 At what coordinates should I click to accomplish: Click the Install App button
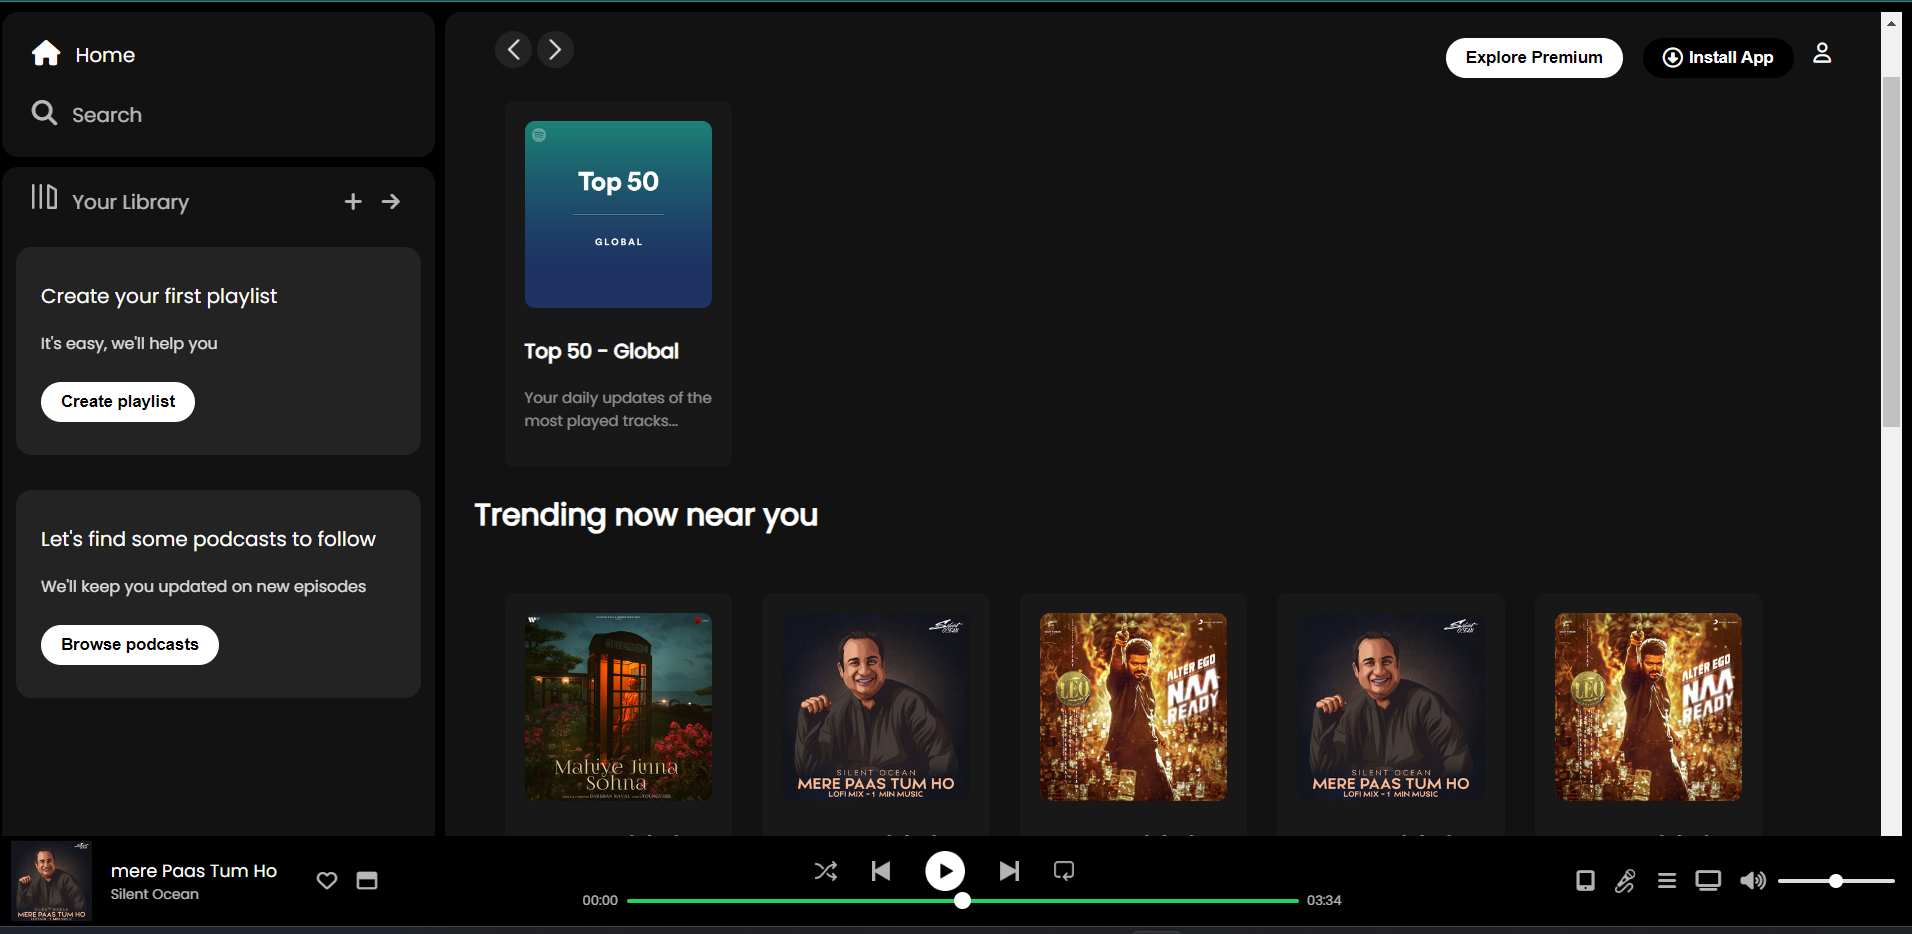pos(1718,57)
